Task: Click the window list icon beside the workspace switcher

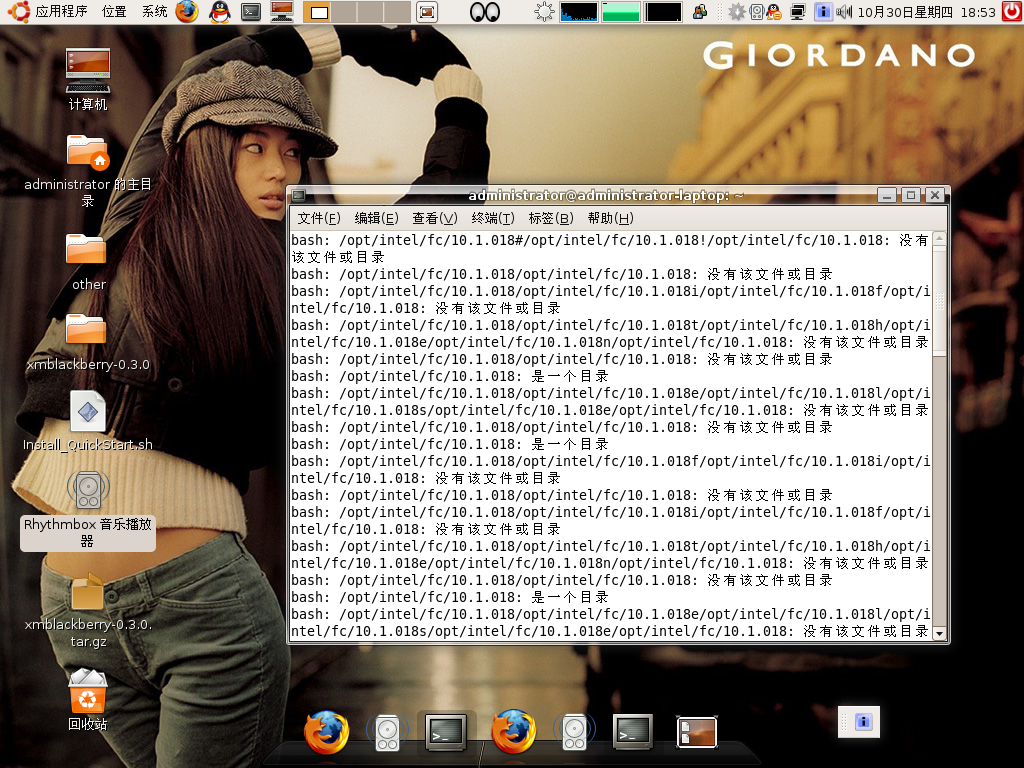Action: point(426,12)
